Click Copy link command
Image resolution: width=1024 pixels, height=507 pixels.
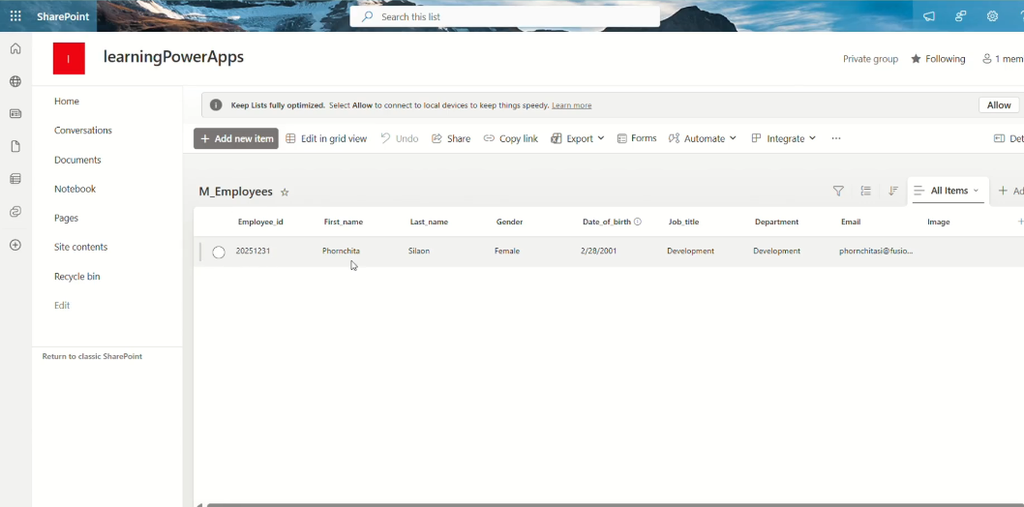pos(511,139)
